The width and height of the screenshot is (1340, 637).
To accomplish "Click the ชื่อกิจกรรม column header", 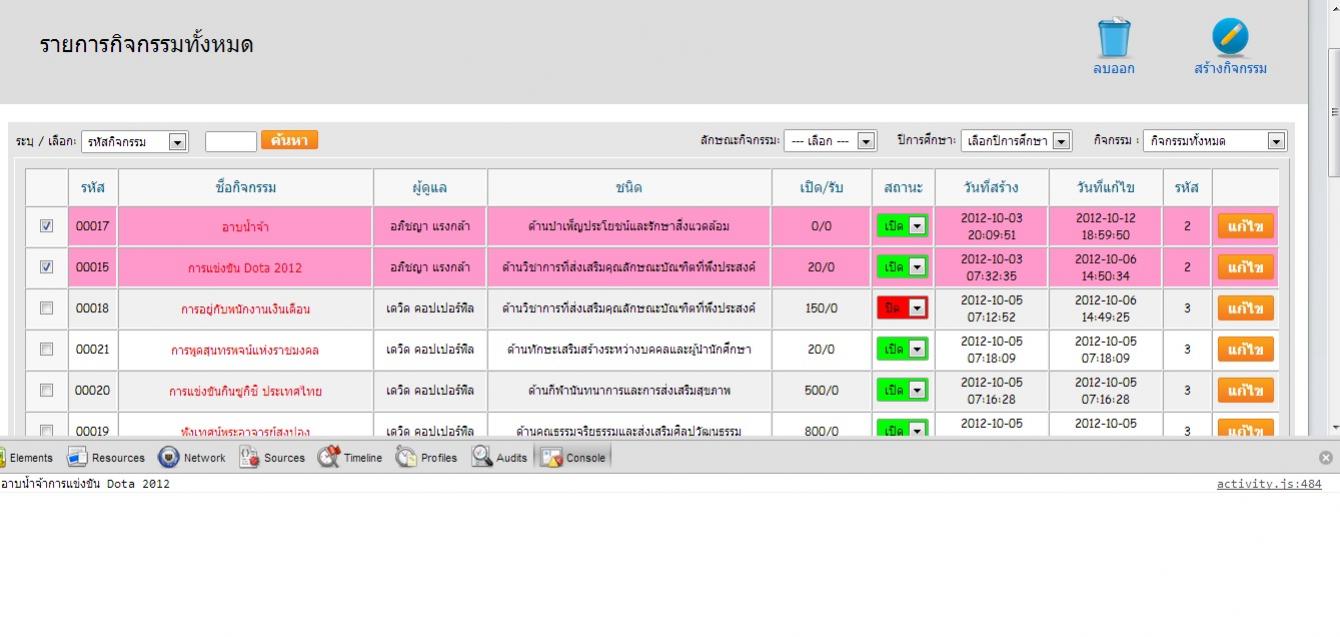I will (x=246, y=187).
